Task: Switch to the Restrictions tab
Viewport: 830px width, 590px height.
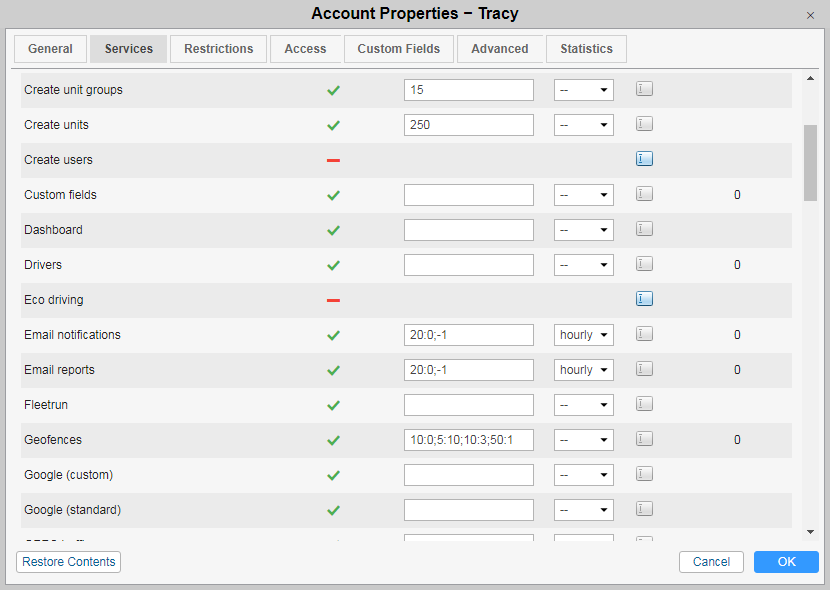Action: click(219, 49)
